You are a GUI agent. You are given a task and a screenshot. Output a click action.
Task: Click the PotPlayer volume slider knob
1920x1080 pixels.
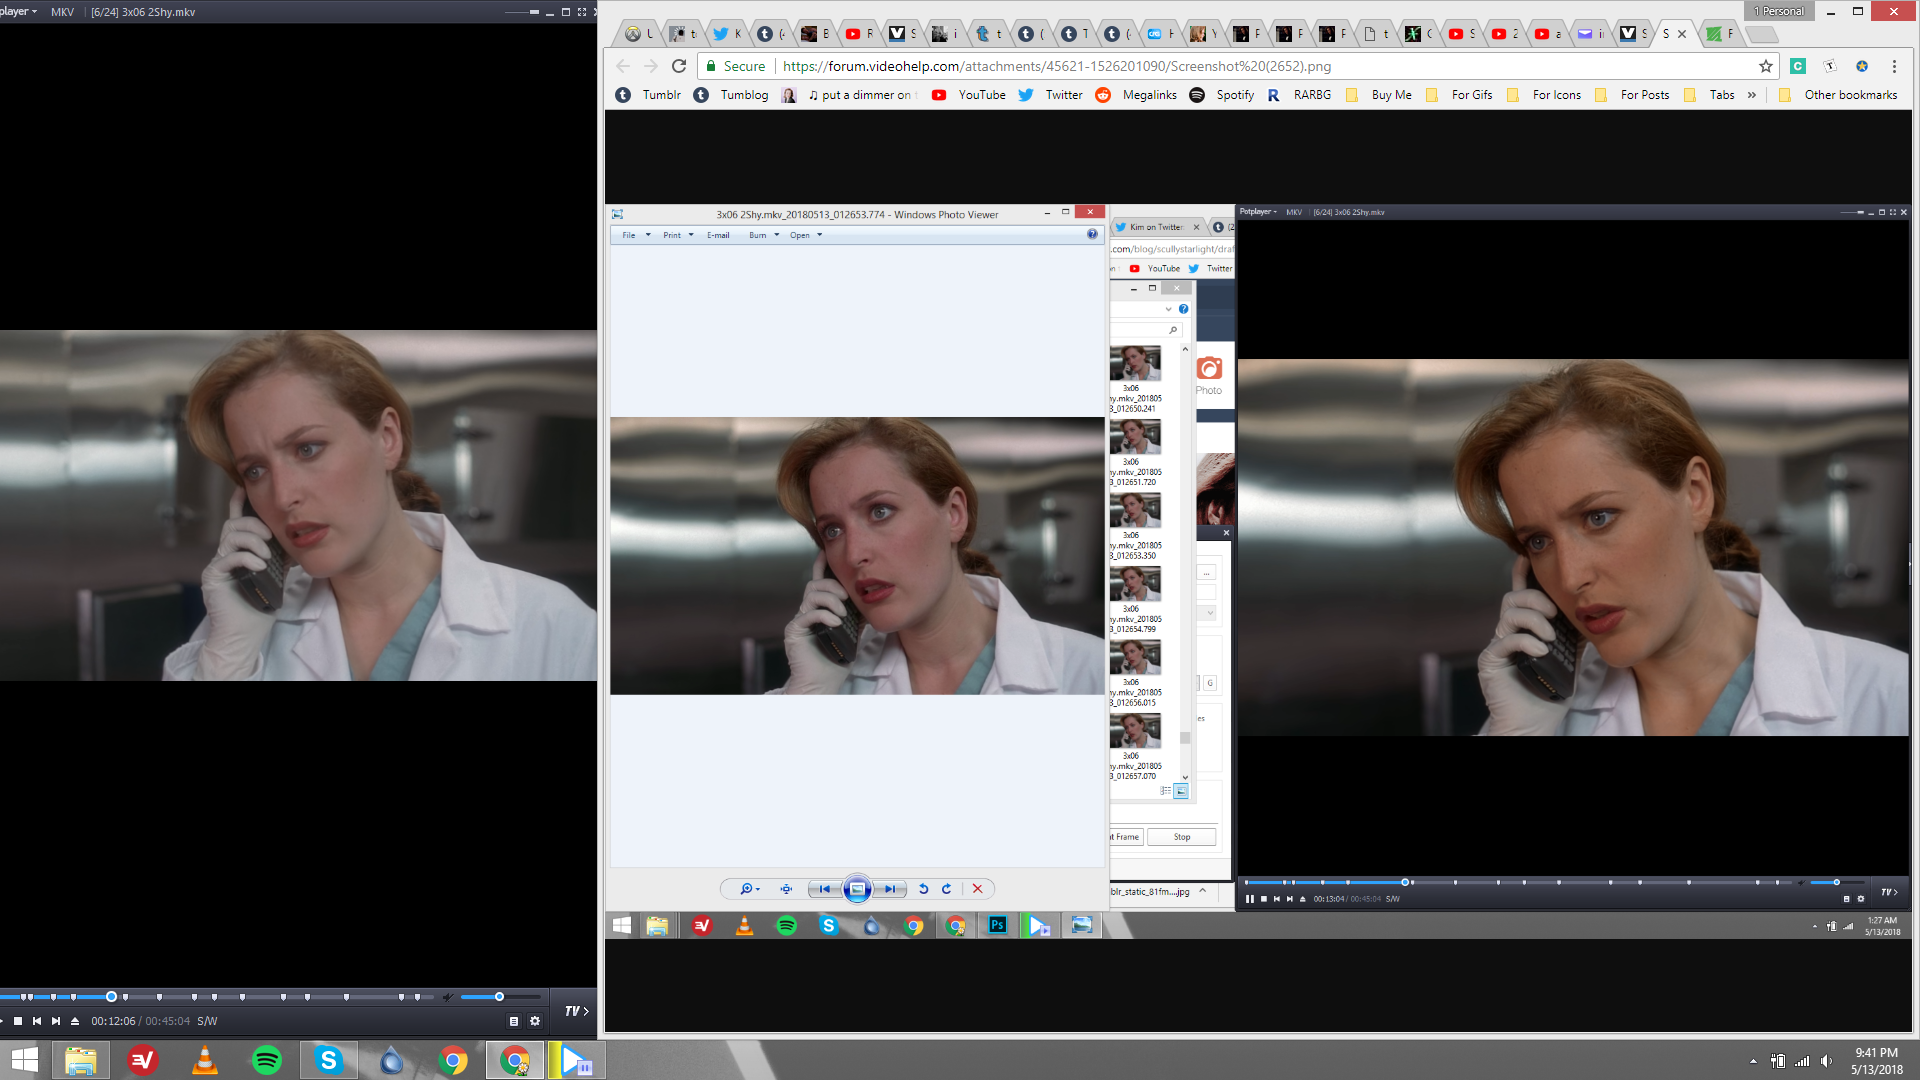coord(499,997)
